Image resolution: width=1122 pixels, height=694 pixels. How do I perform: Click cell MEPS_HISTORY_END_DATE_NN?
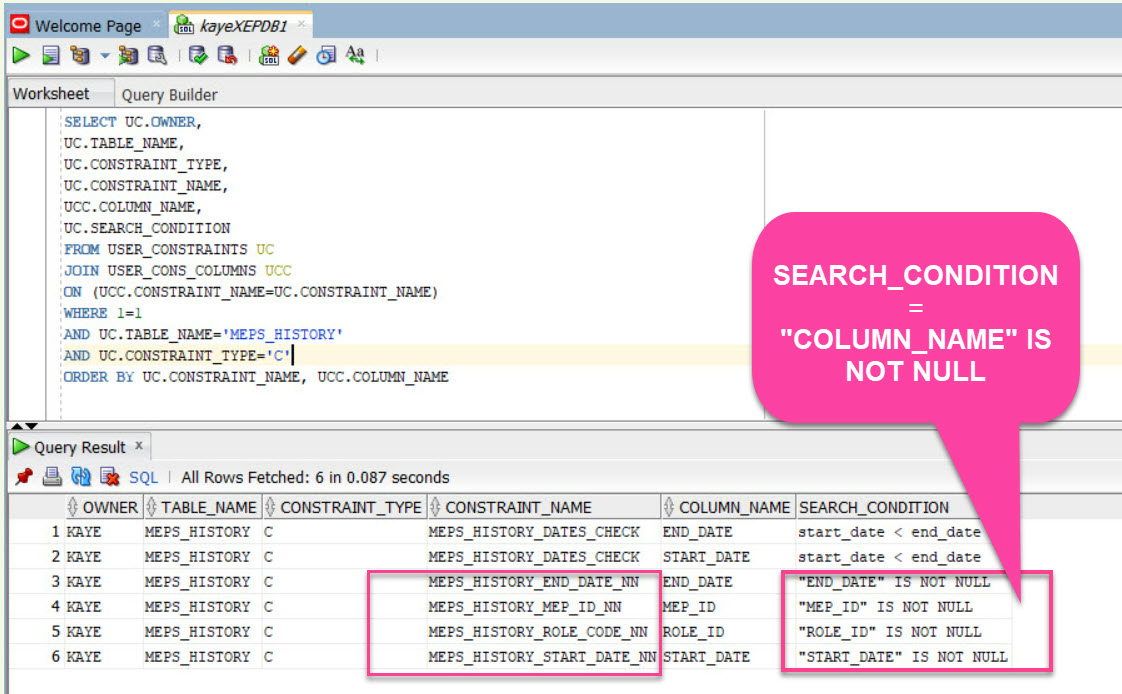point(533,582)
